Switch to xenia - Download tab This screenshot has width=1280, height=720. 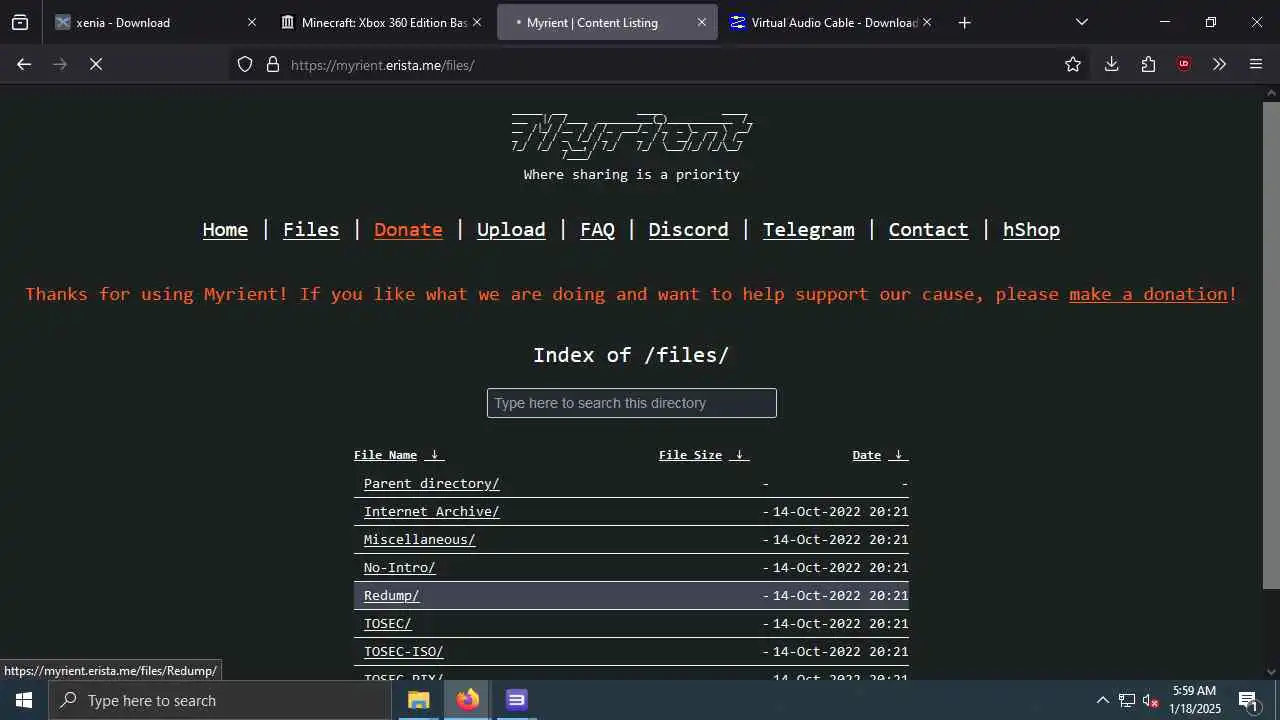pyautogui.click(x=155, y=22)
